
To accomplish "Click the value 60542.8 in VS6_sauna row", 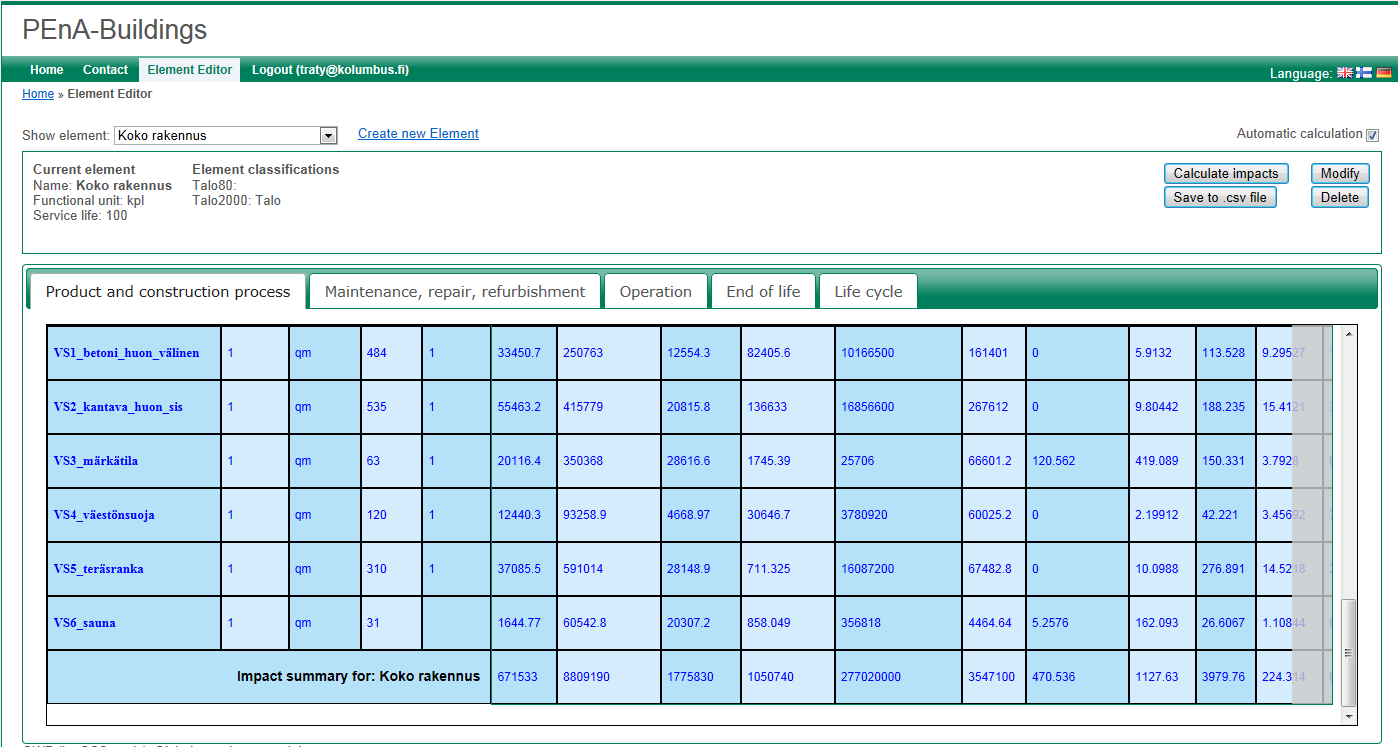I will (x=585, y=623).
